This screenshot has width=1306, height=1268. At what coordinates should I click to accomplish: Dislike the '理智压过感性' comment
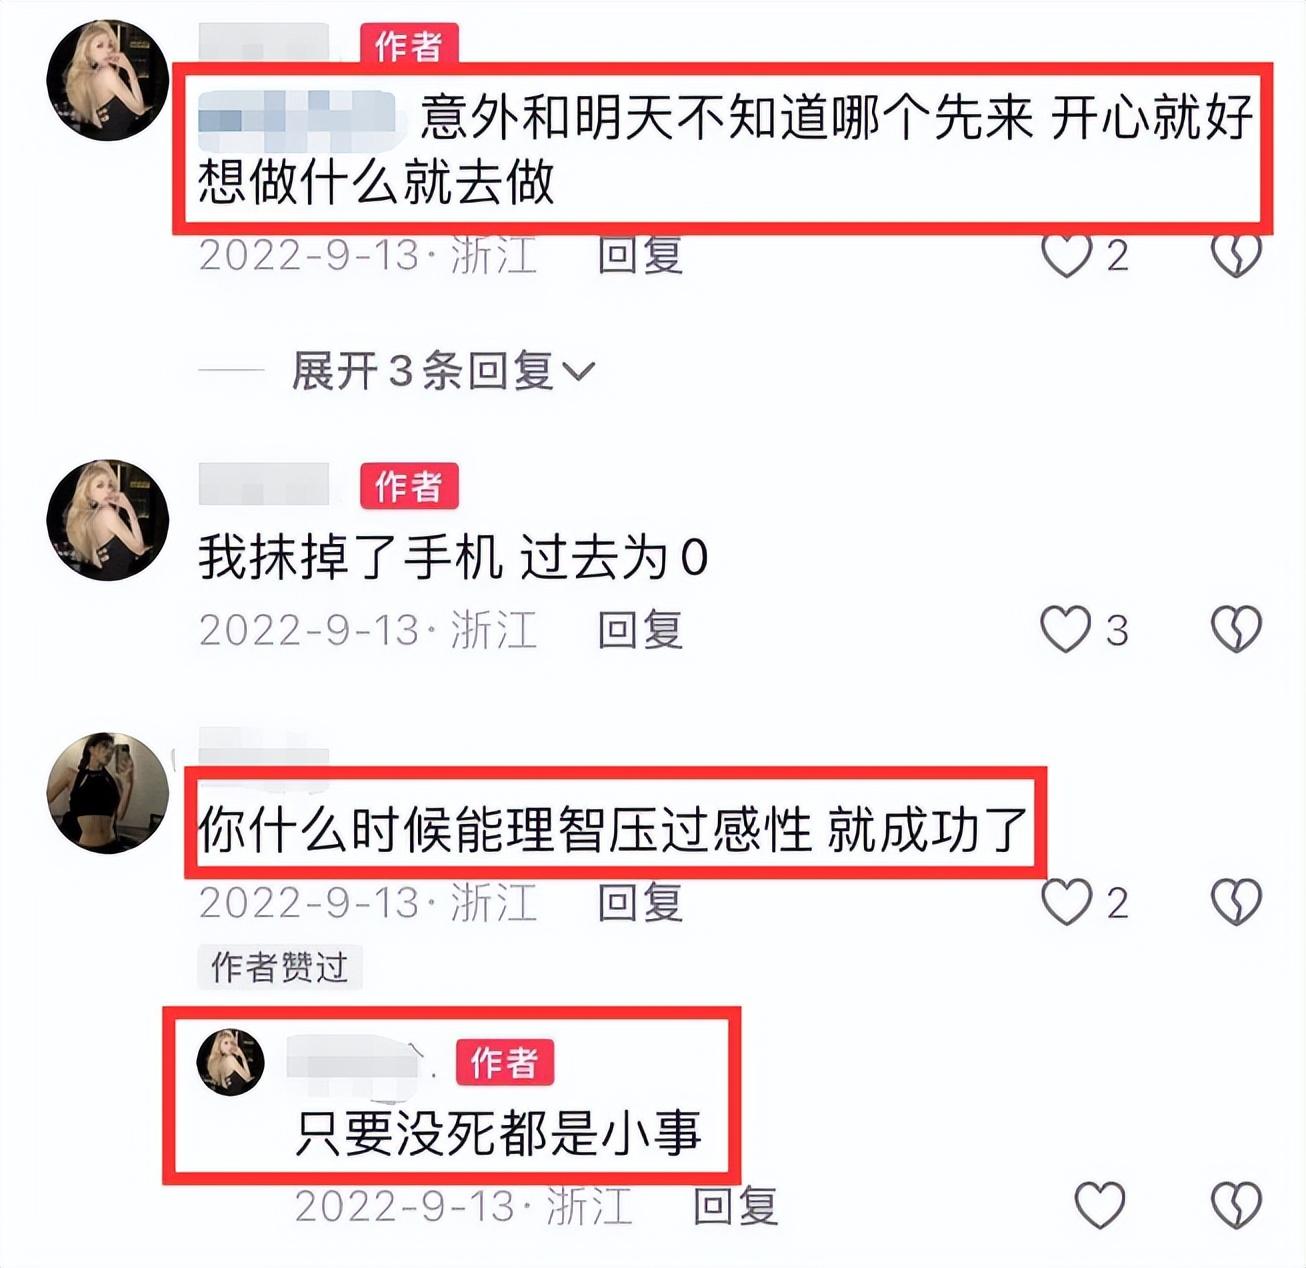click(1236, 902)
